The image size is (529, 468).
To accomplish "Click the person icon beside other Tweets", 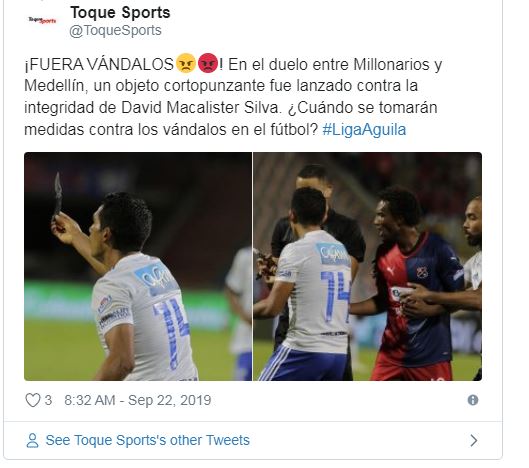I will pyautogui.click(x=32, y=440).
